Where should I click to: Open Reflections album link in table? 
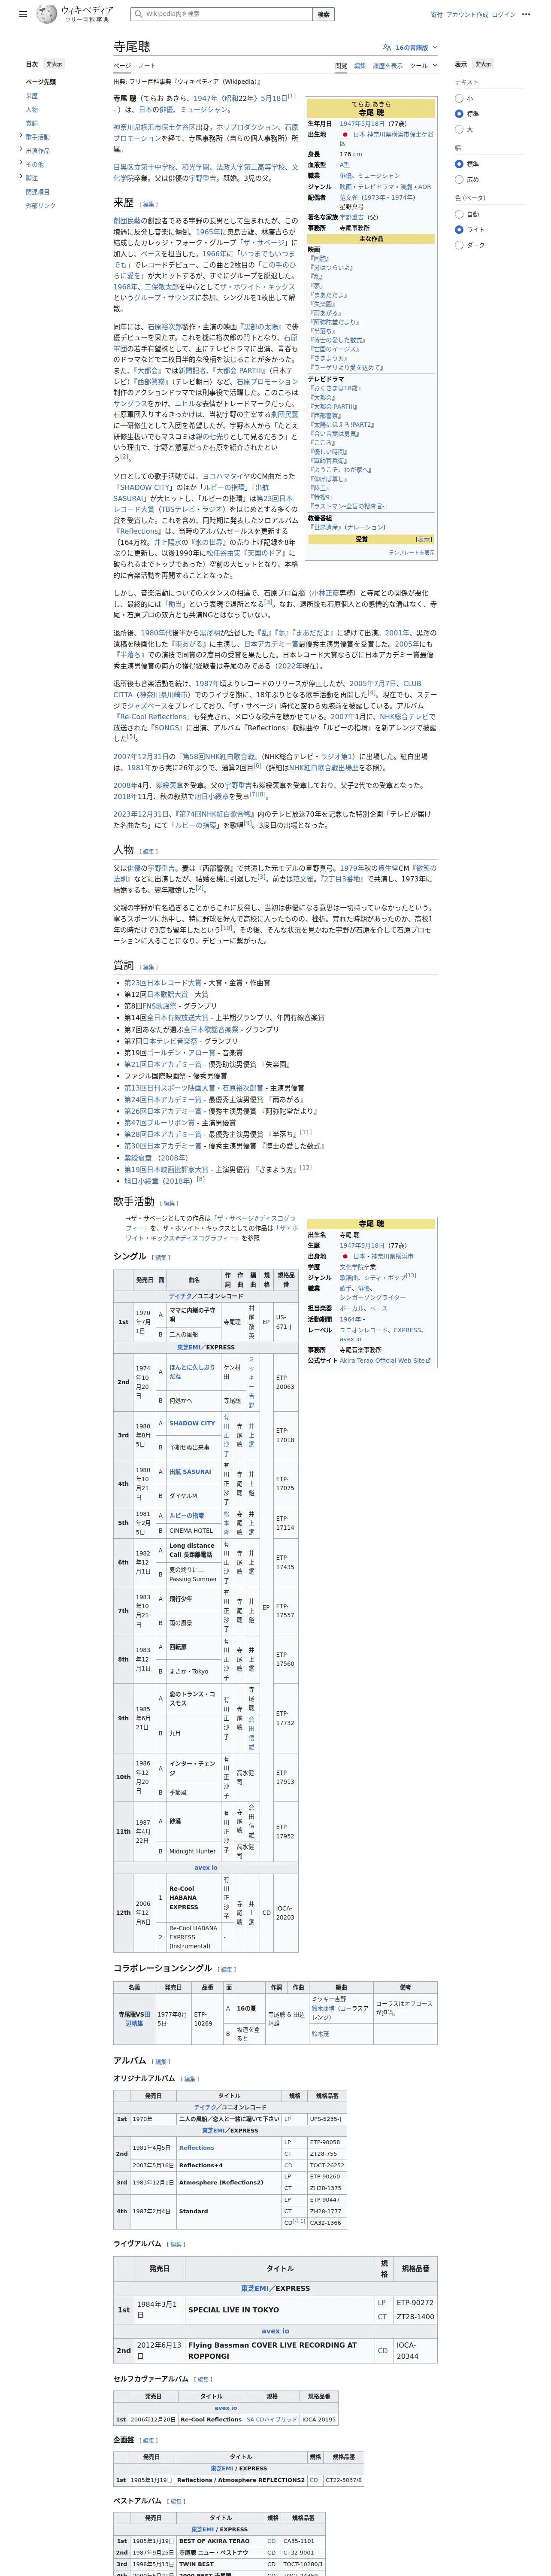point(197,2147)
